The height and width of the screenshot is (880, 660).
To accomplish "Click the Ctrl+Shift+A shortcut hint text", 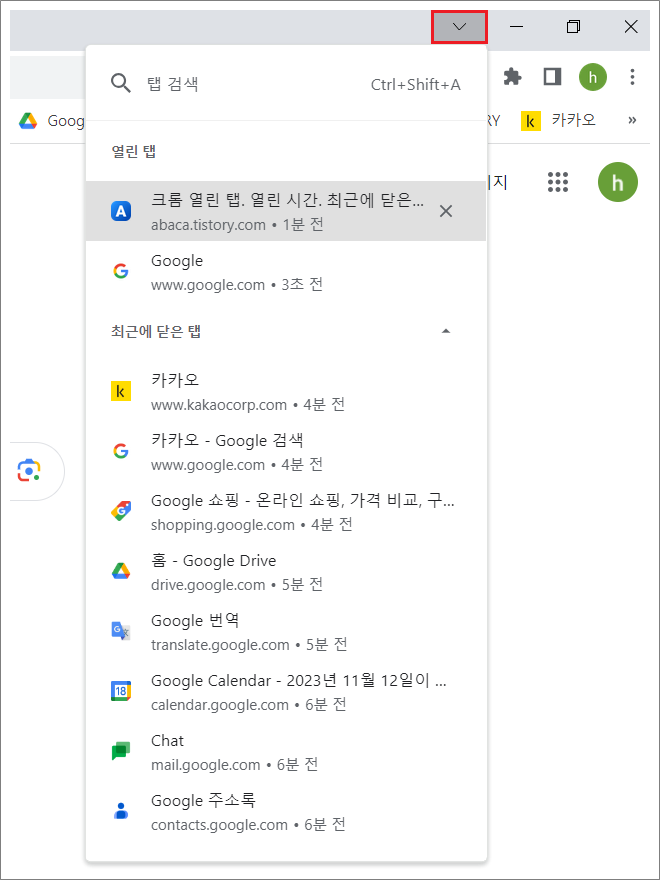I will pos(416,85).
